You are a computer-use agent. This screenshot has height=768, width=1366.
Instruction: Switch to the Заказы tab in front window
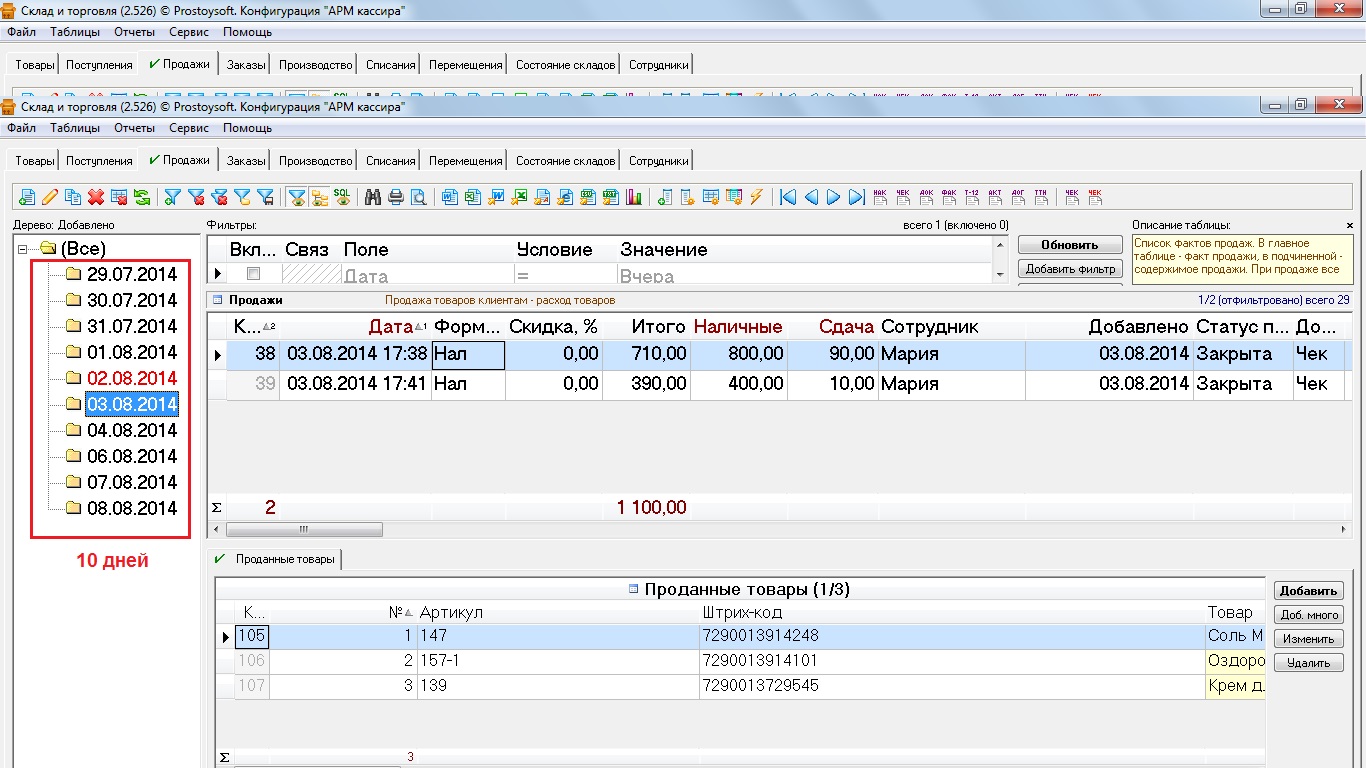point(246,161)
